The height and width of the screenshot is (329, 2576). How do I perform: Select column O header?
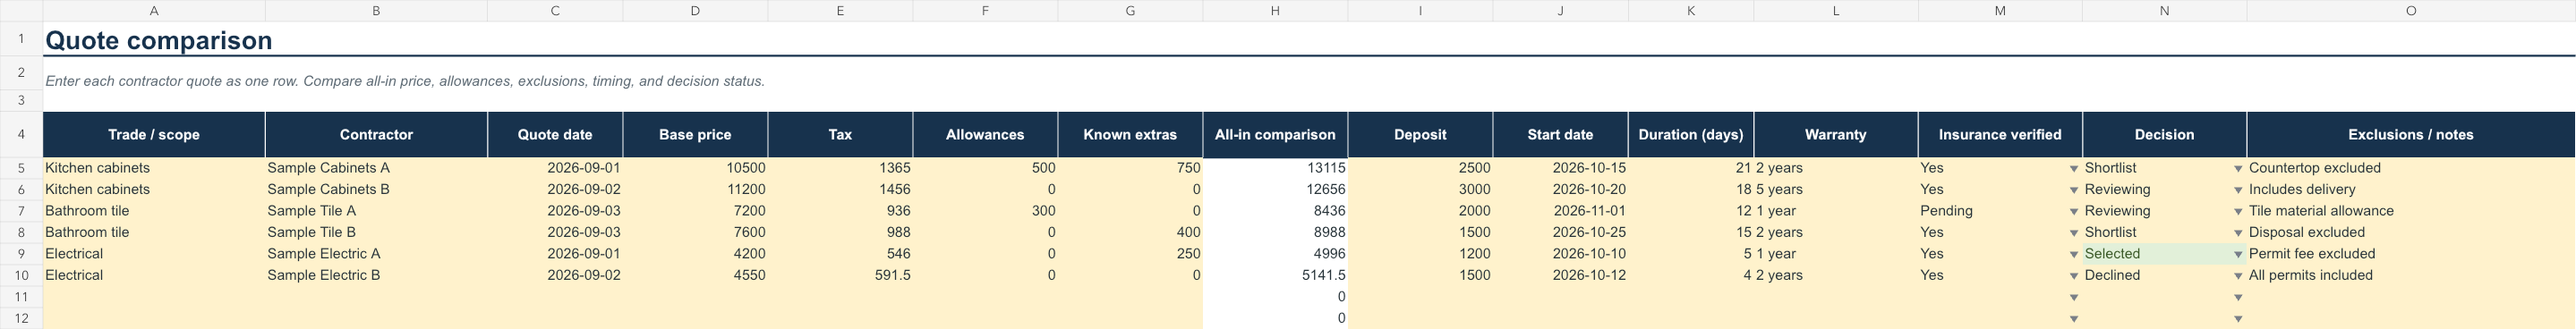2411,10
